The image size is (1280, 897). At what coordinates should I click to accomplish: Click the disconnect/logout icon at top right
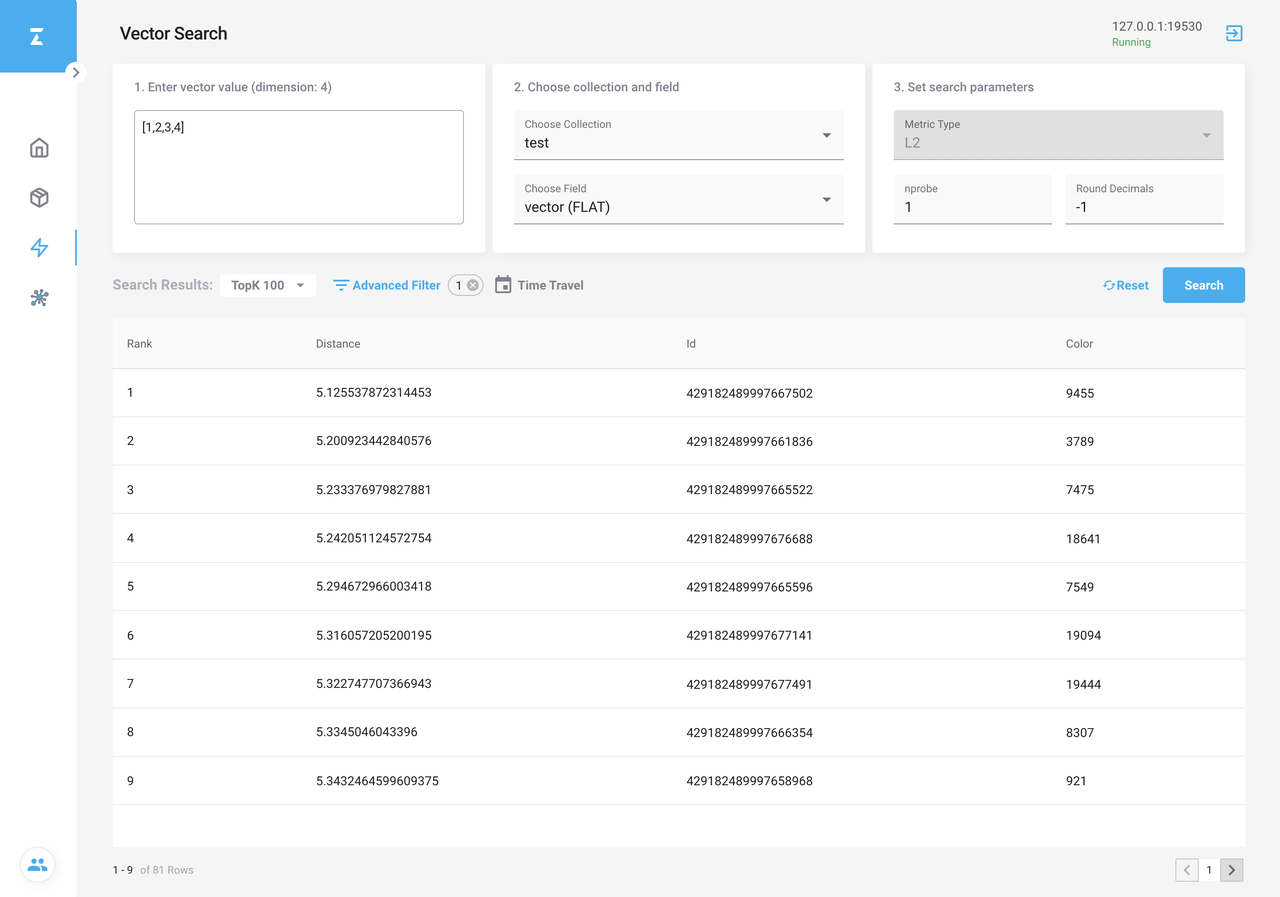[1234, 34]
